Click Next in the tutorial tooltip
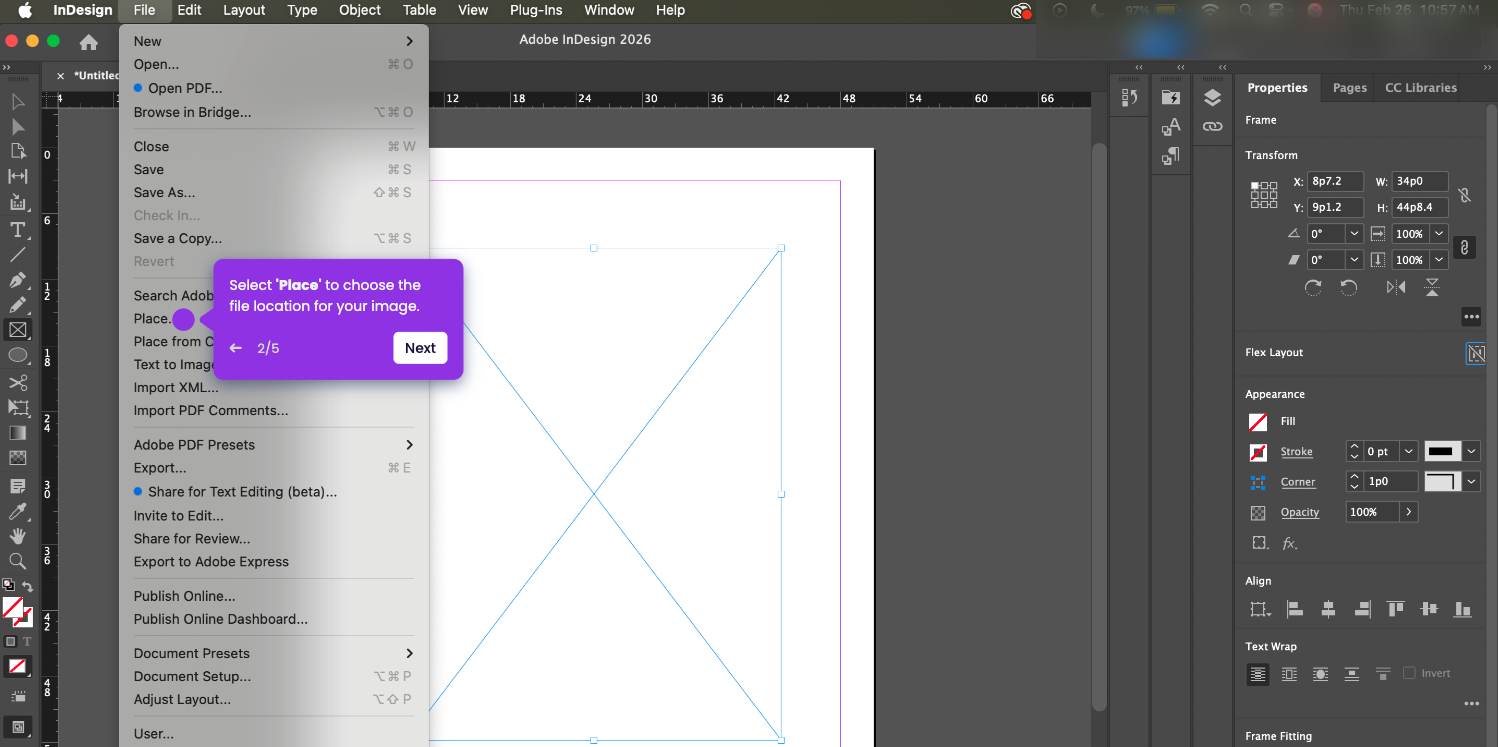Screen dimensions: 1498x747 [420, 348]
